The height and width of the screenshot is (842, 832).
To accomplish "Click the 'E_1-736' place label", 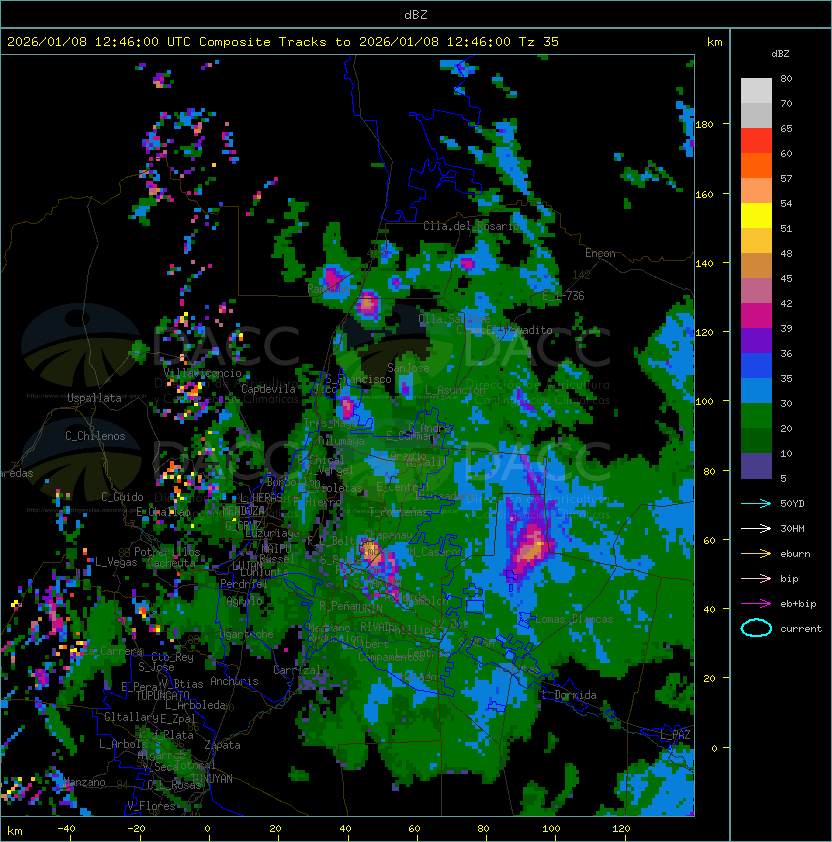I will point(563,296).
